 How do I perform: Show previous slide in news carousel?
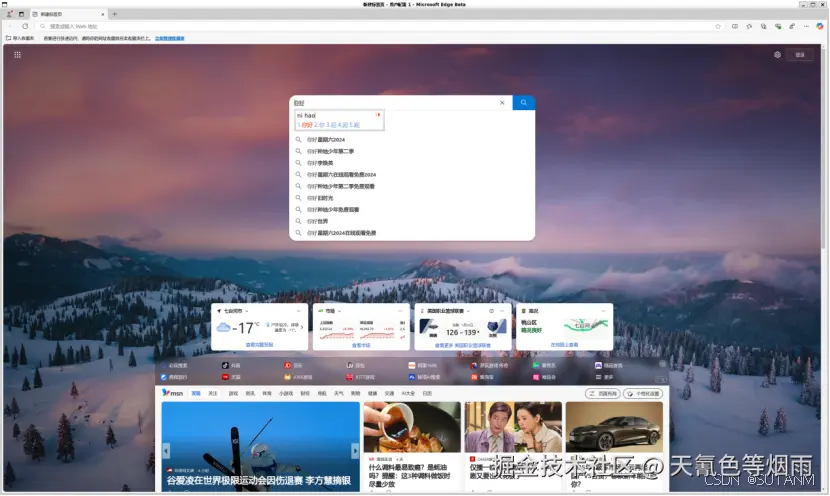(166, 450)
